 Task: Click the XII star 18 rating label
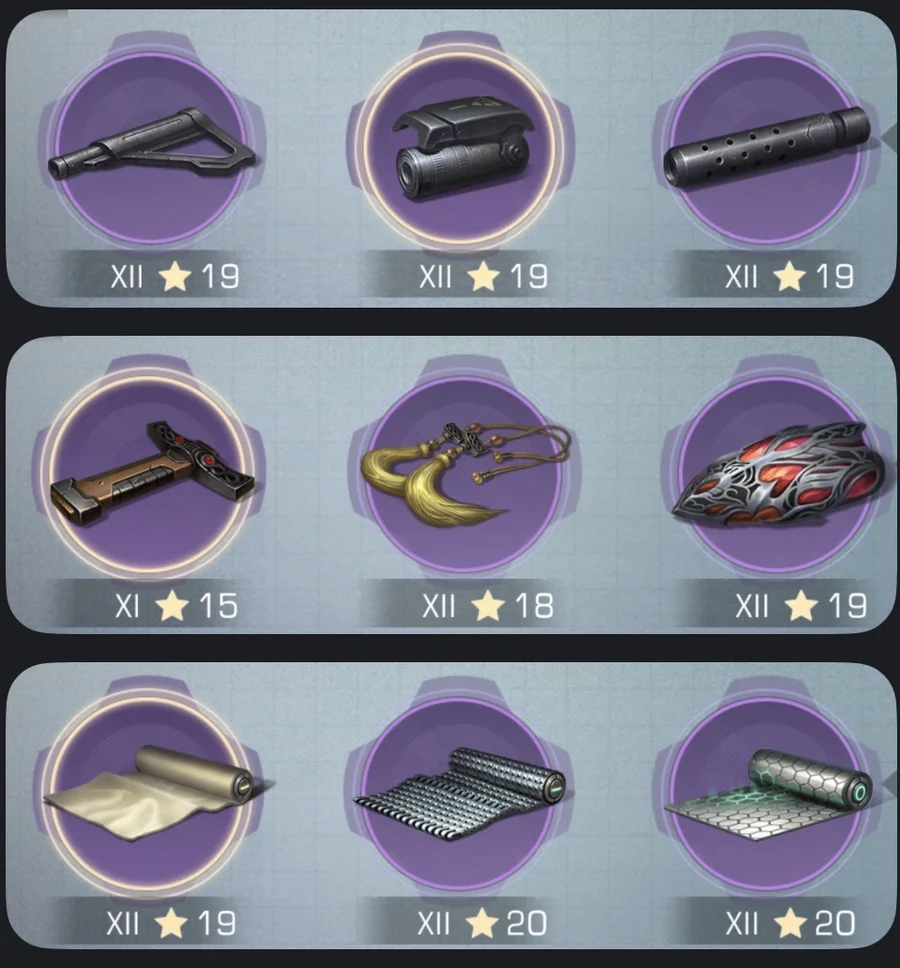coord(488,606)
